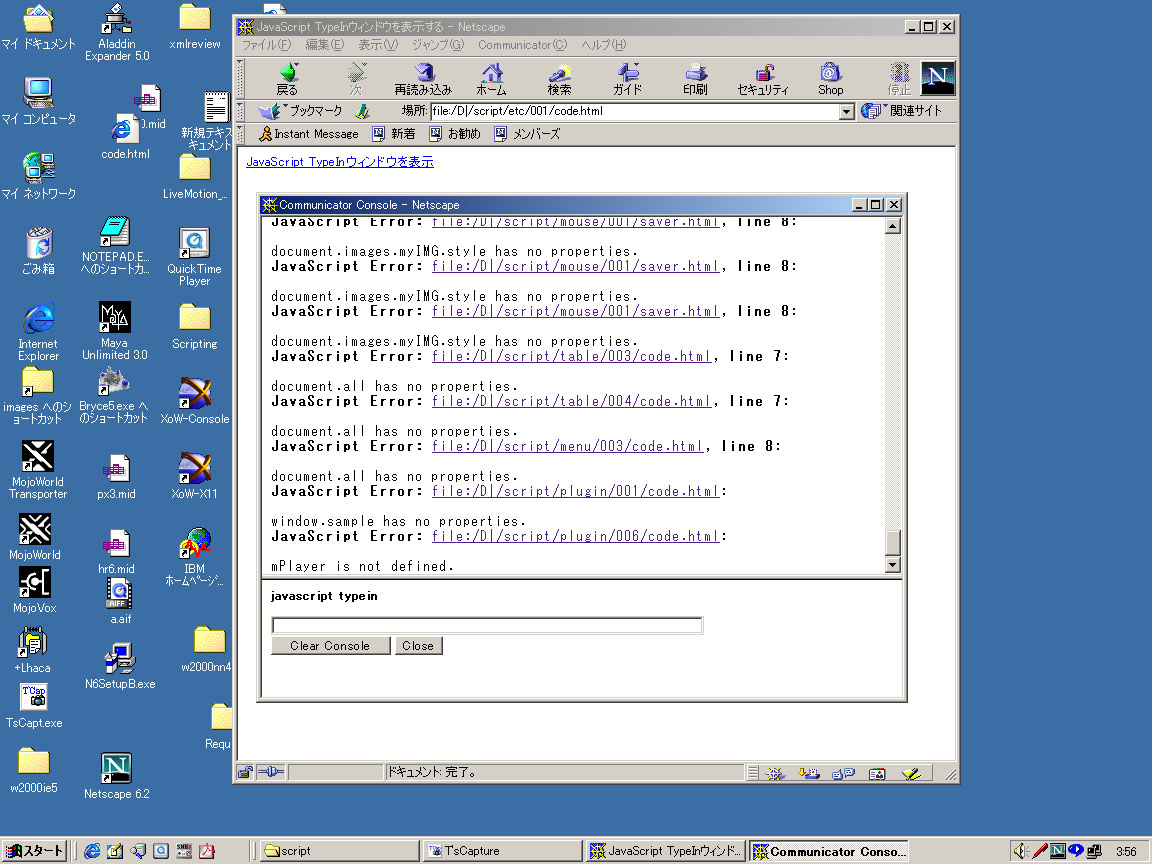Click the JavaScript TypeInウィンドウを表示 link
The width and height of the screenshot is (1152, 864).
point(340,162)
